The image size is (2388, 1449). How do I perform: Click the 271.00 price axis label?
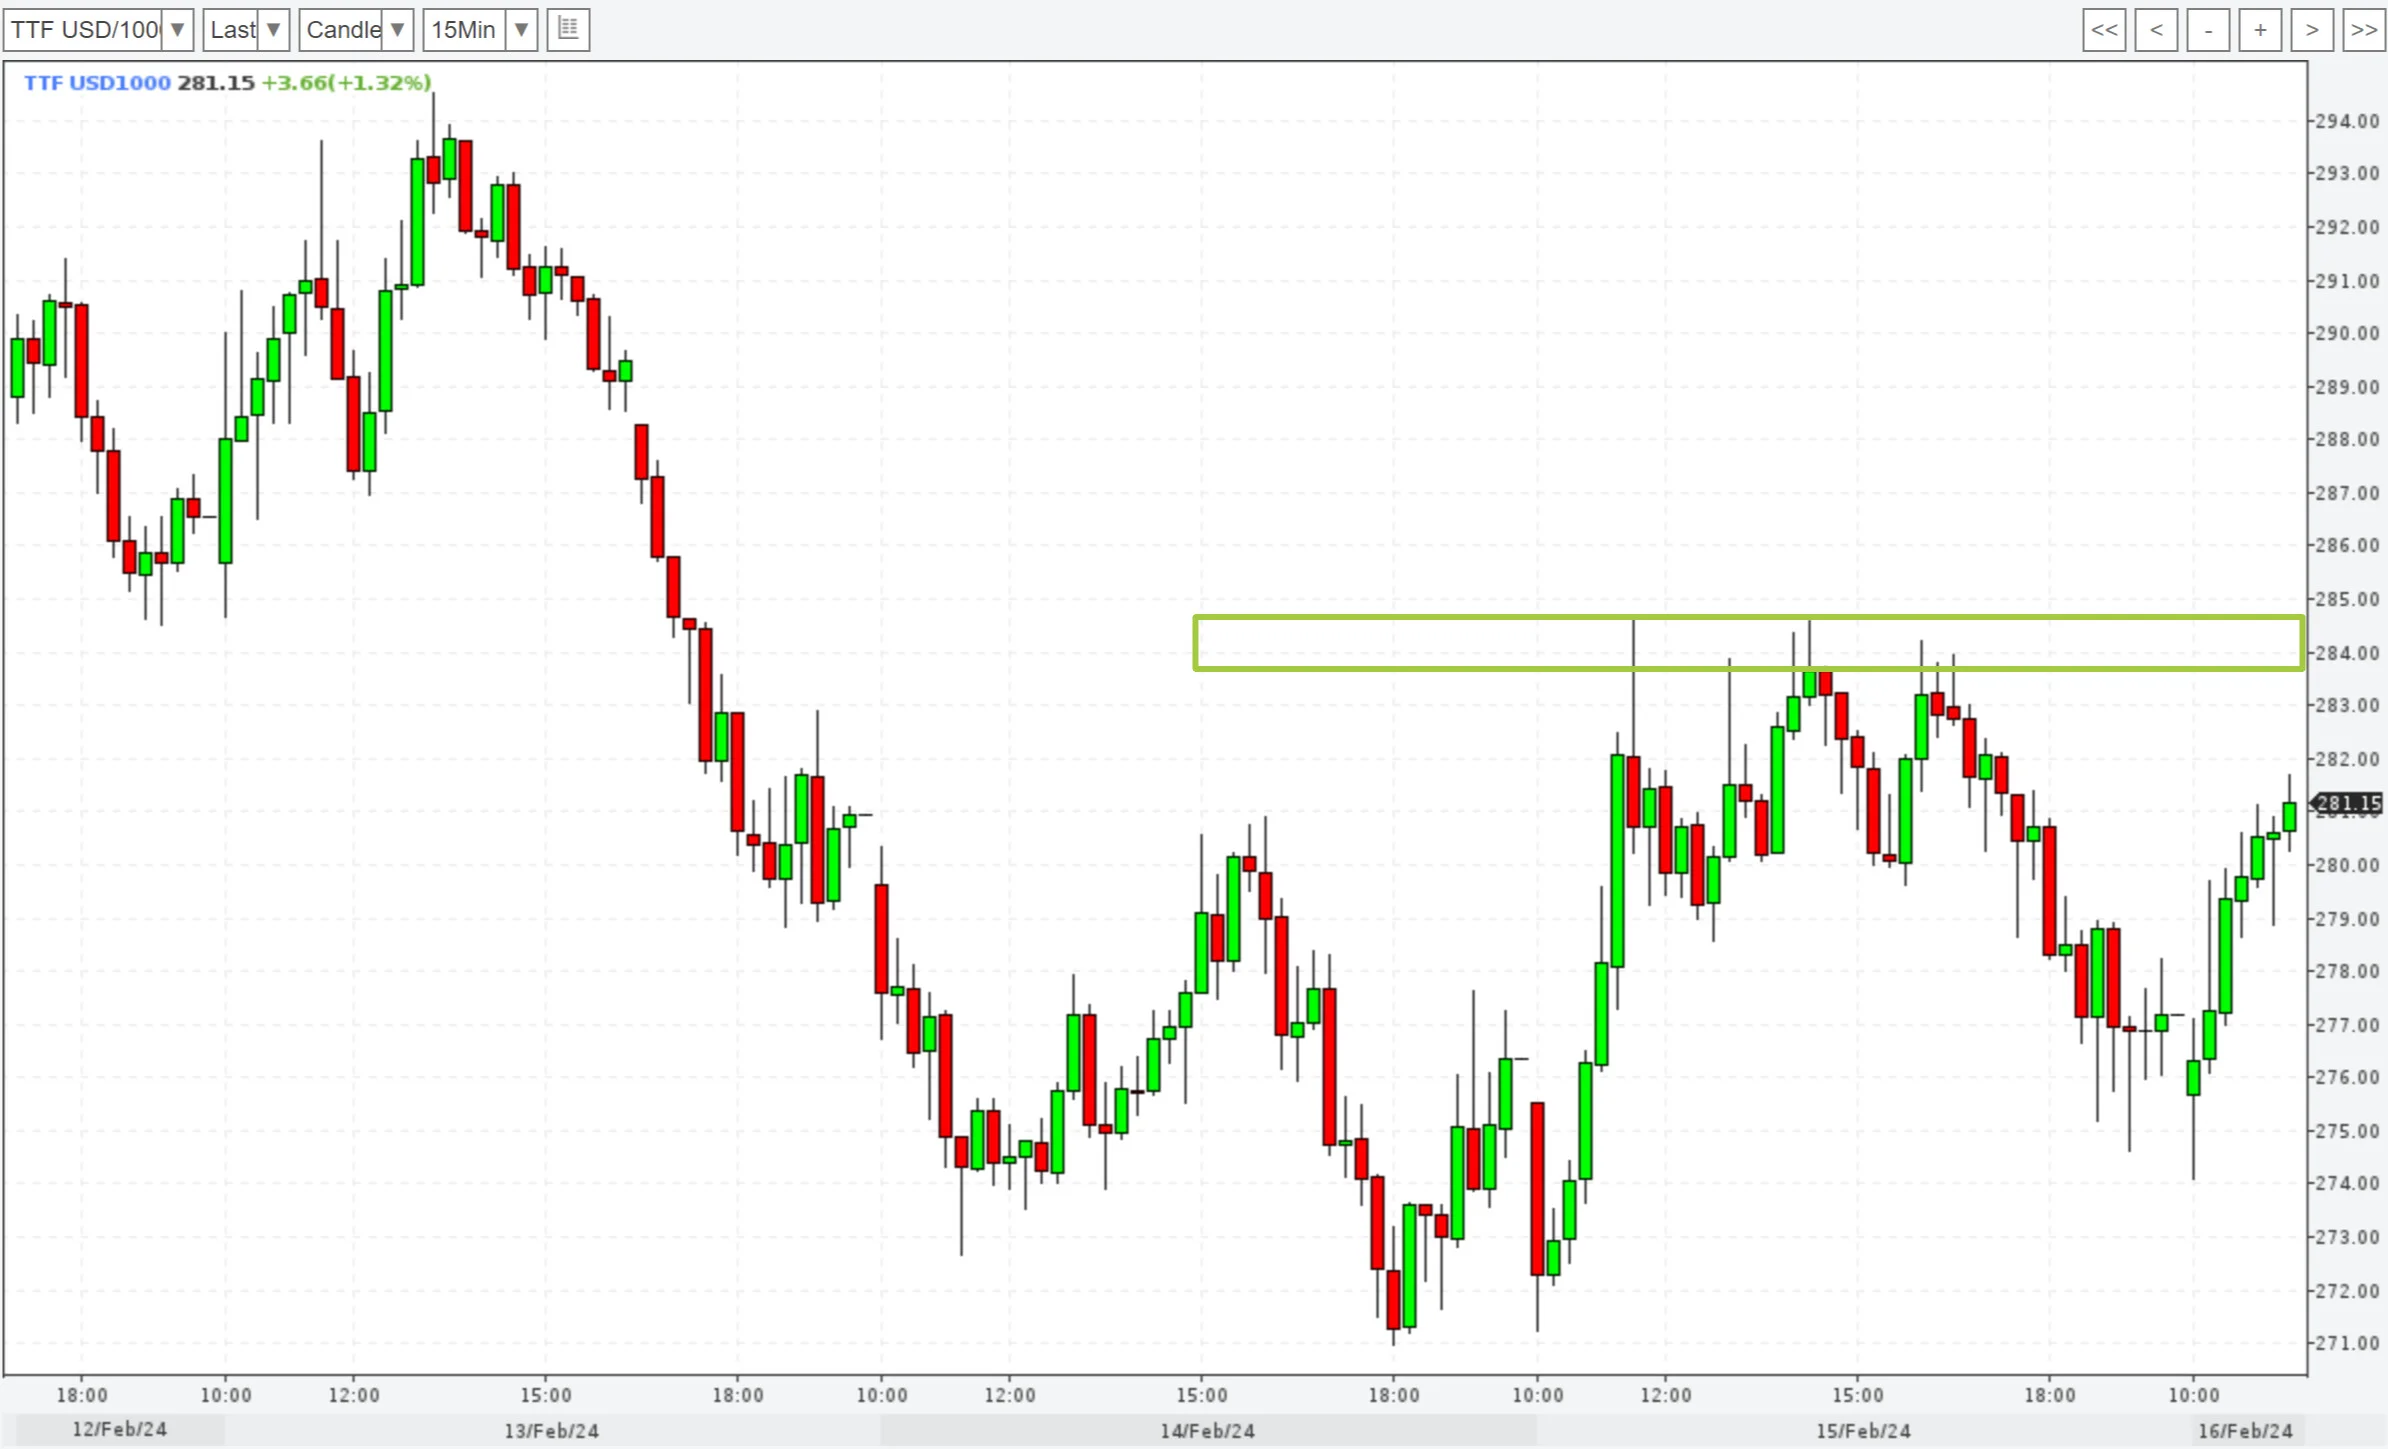click(x=2347, y=1343)
